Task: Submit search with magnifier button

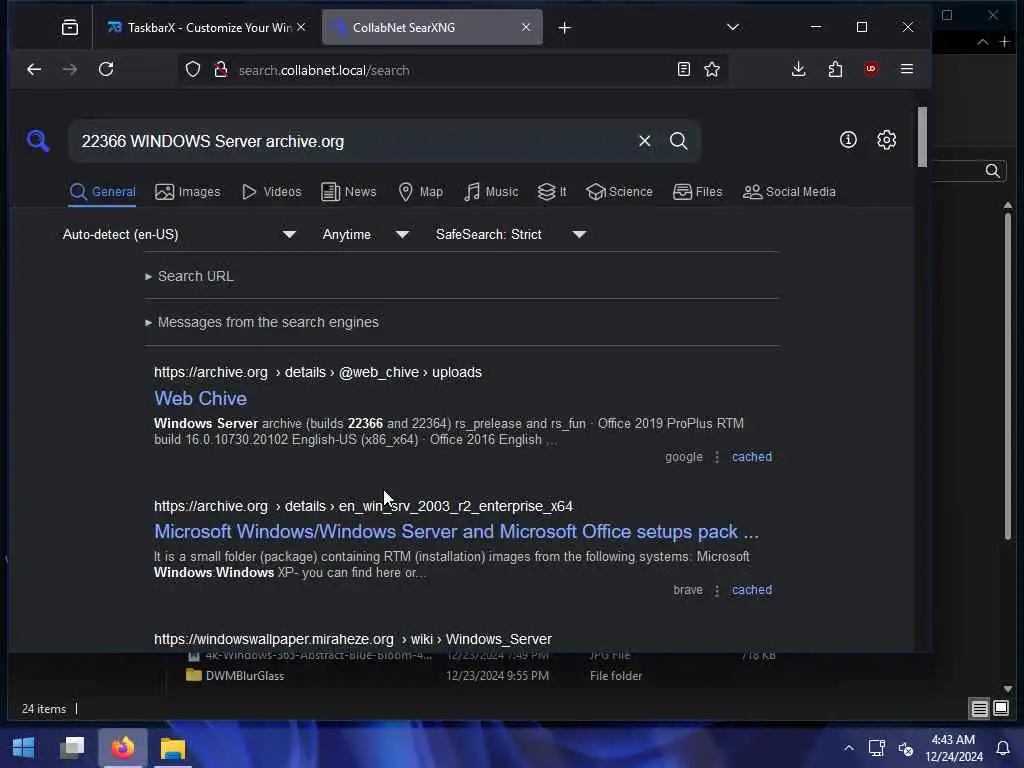Action: 679,141
